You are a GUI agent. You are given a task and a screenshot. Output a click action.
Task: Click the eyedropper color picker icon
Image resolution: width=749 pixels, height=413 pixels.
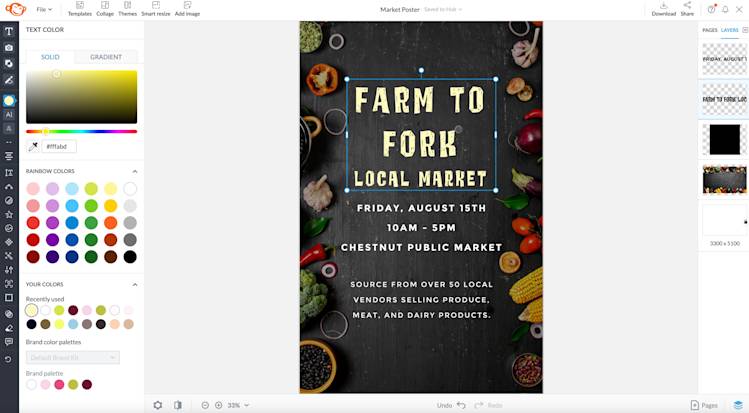(33, 147)
